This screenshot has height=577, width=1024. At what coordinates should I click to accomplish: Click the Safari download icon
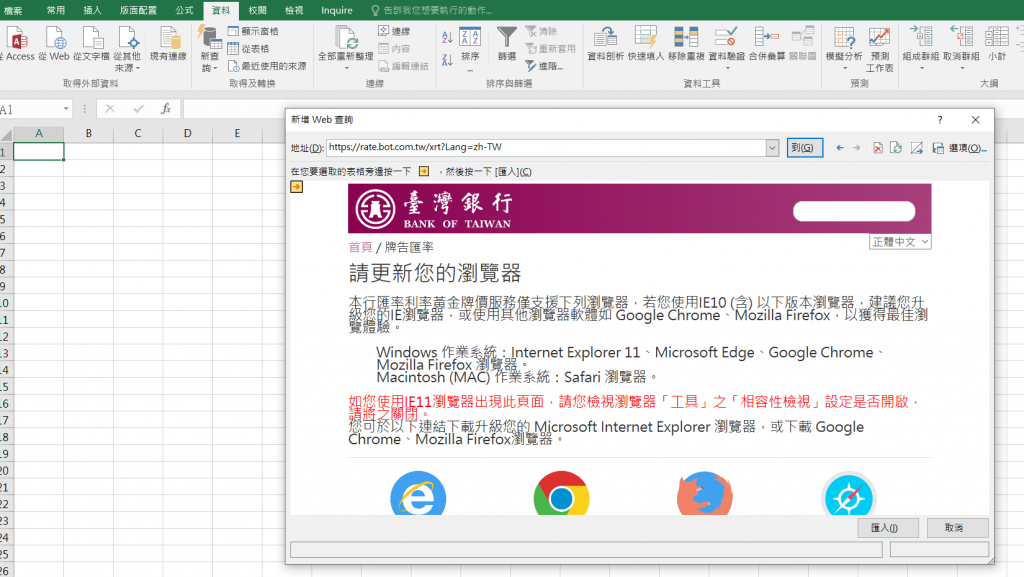(848, 493)
